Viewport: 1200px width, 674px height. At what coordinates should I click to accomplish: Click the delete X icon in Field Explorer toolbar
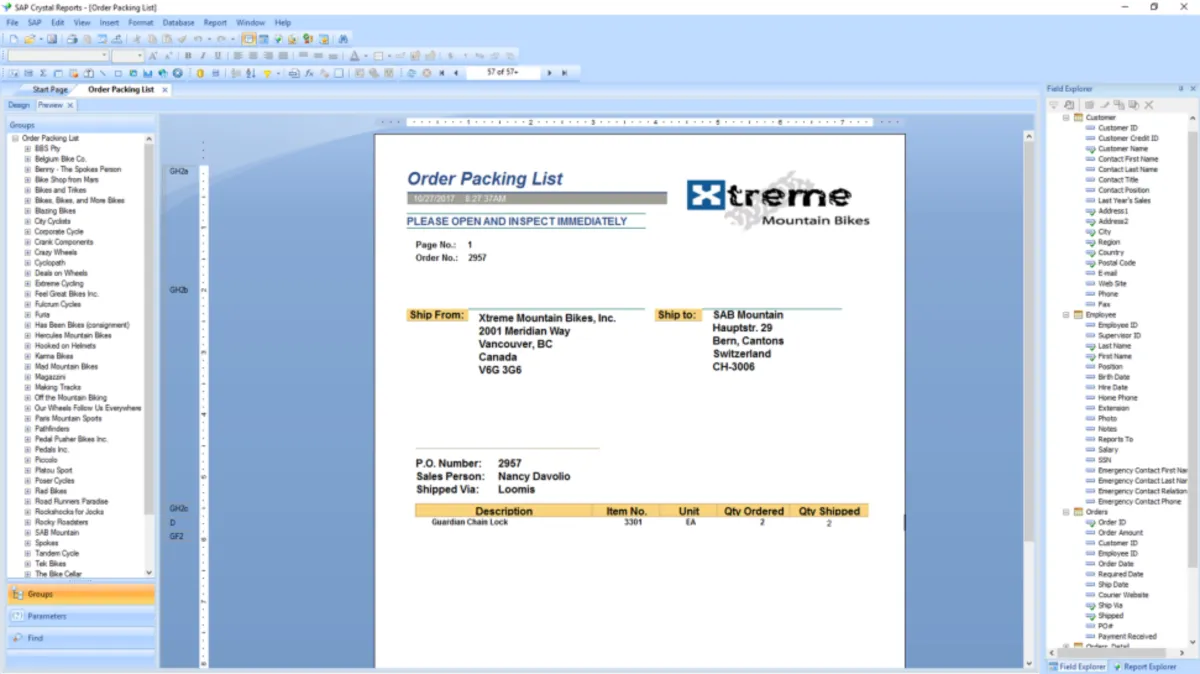coord(1149,105)
